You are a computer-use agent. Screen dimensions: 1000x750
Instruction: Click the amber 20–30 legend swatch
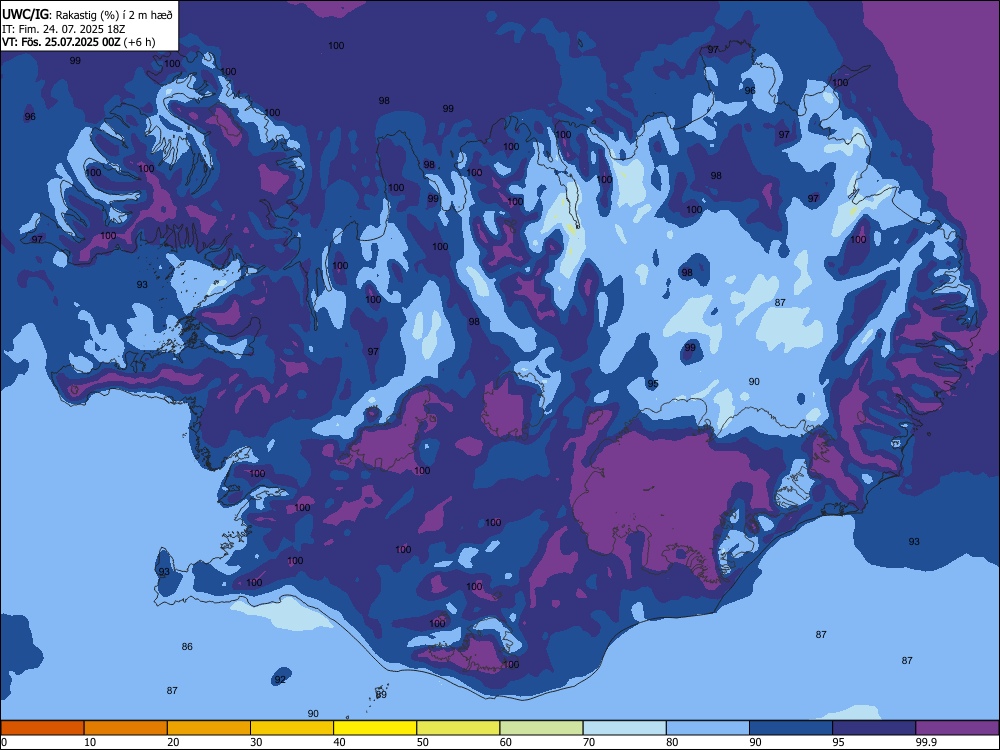pyautogui.click(x=209, y=728)
